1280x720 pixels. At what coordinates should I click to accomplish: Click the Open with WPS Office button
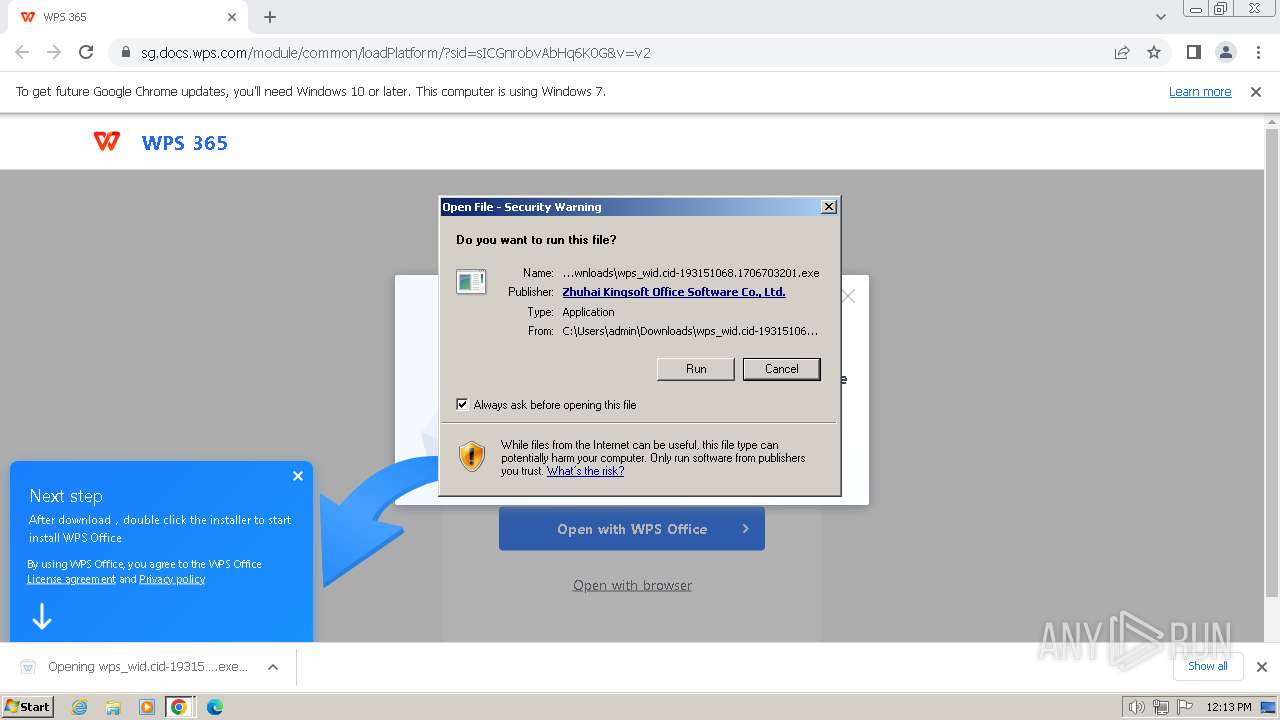point(632,529)
